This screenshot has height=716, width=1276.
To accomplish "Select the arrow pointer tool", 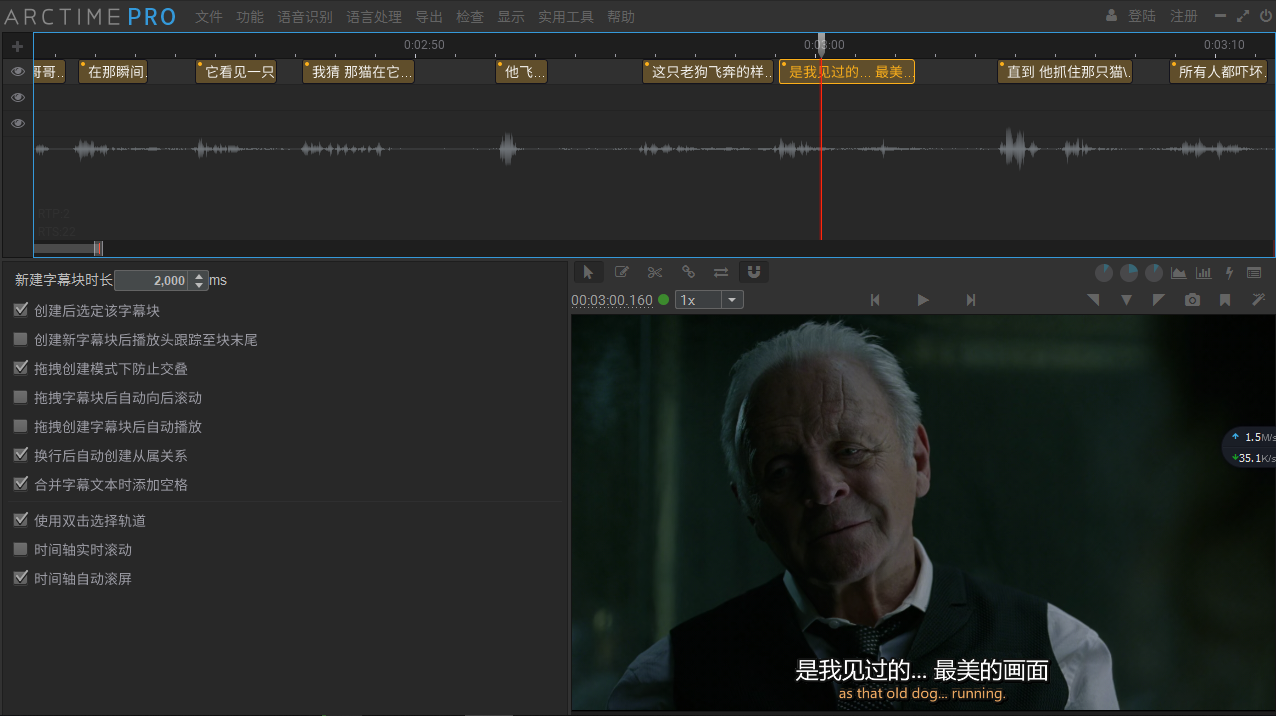I will (x=588, y=272).
